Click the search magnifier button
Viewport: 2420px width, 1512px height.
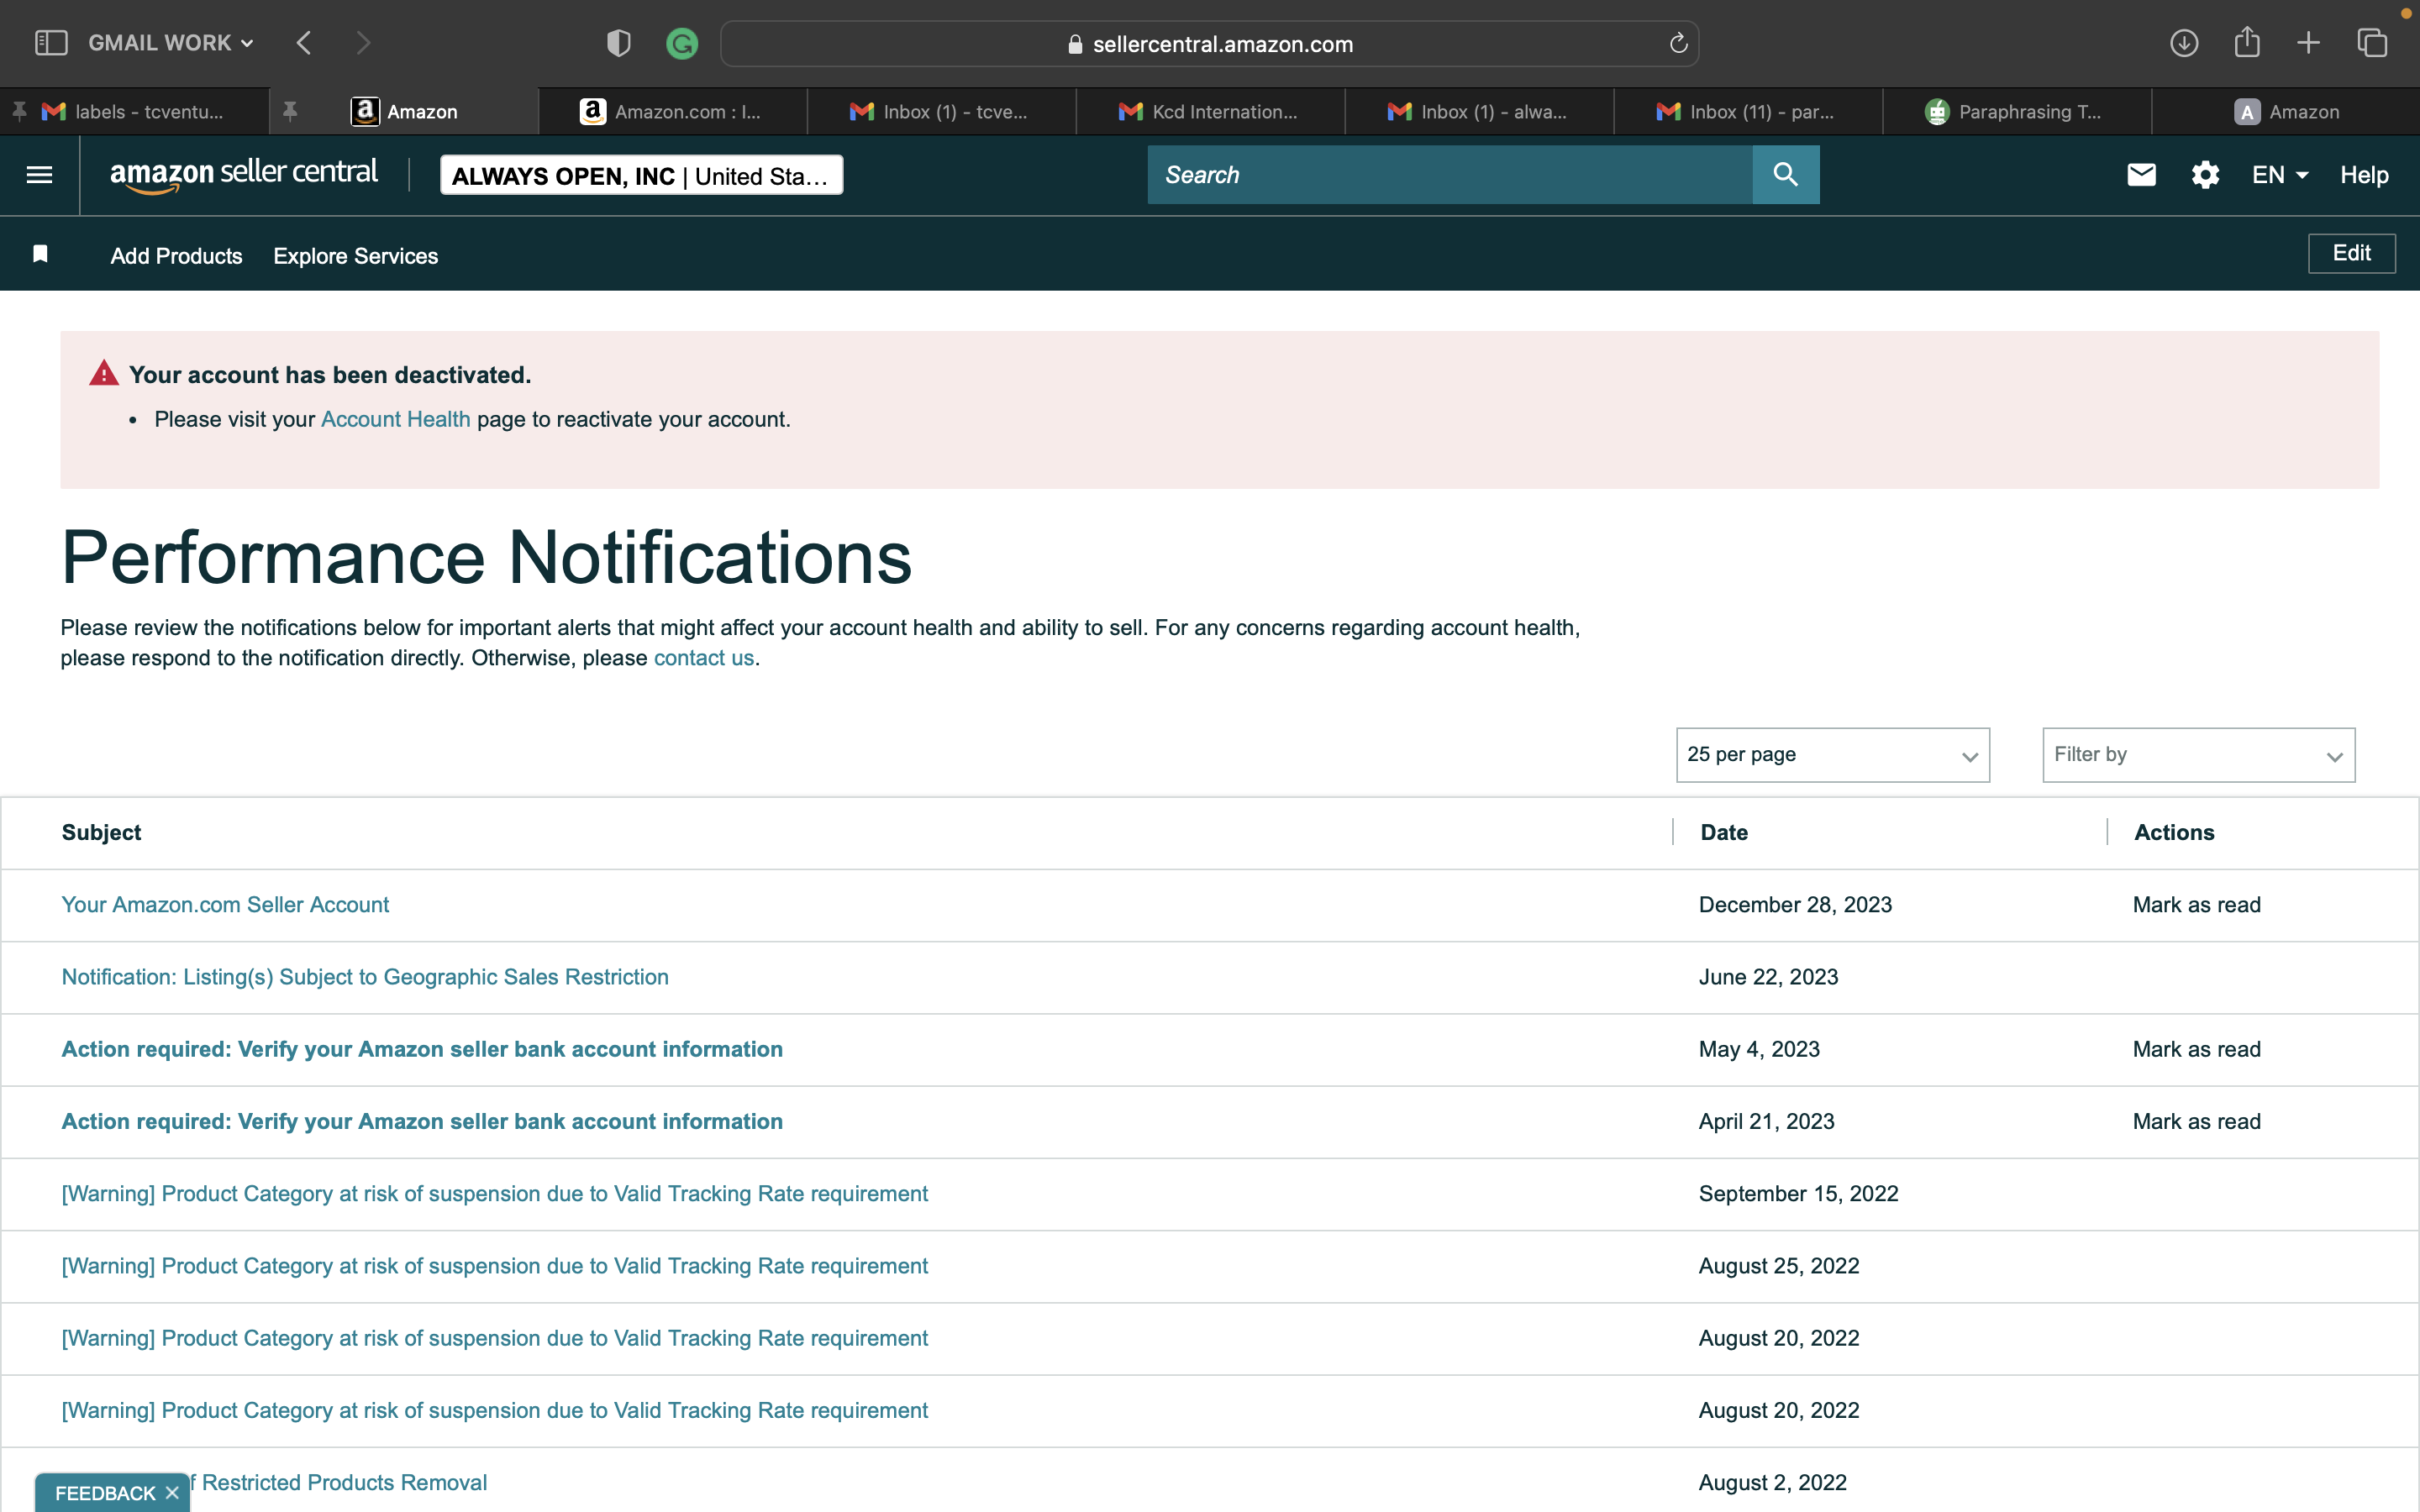[1786, 175]
